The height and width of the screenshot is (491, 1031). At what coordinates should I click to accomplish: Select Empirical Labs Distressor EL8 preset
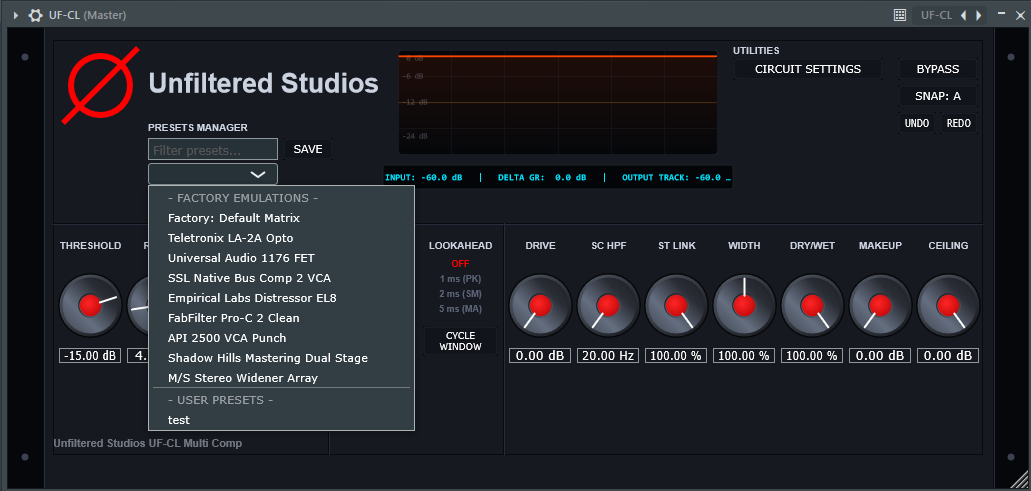click(x=281, y=298)
